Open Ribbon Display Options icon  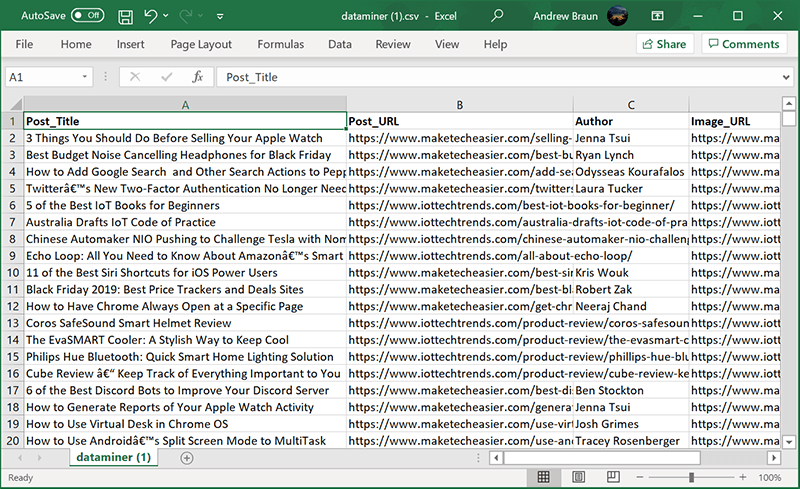(657, 16)
